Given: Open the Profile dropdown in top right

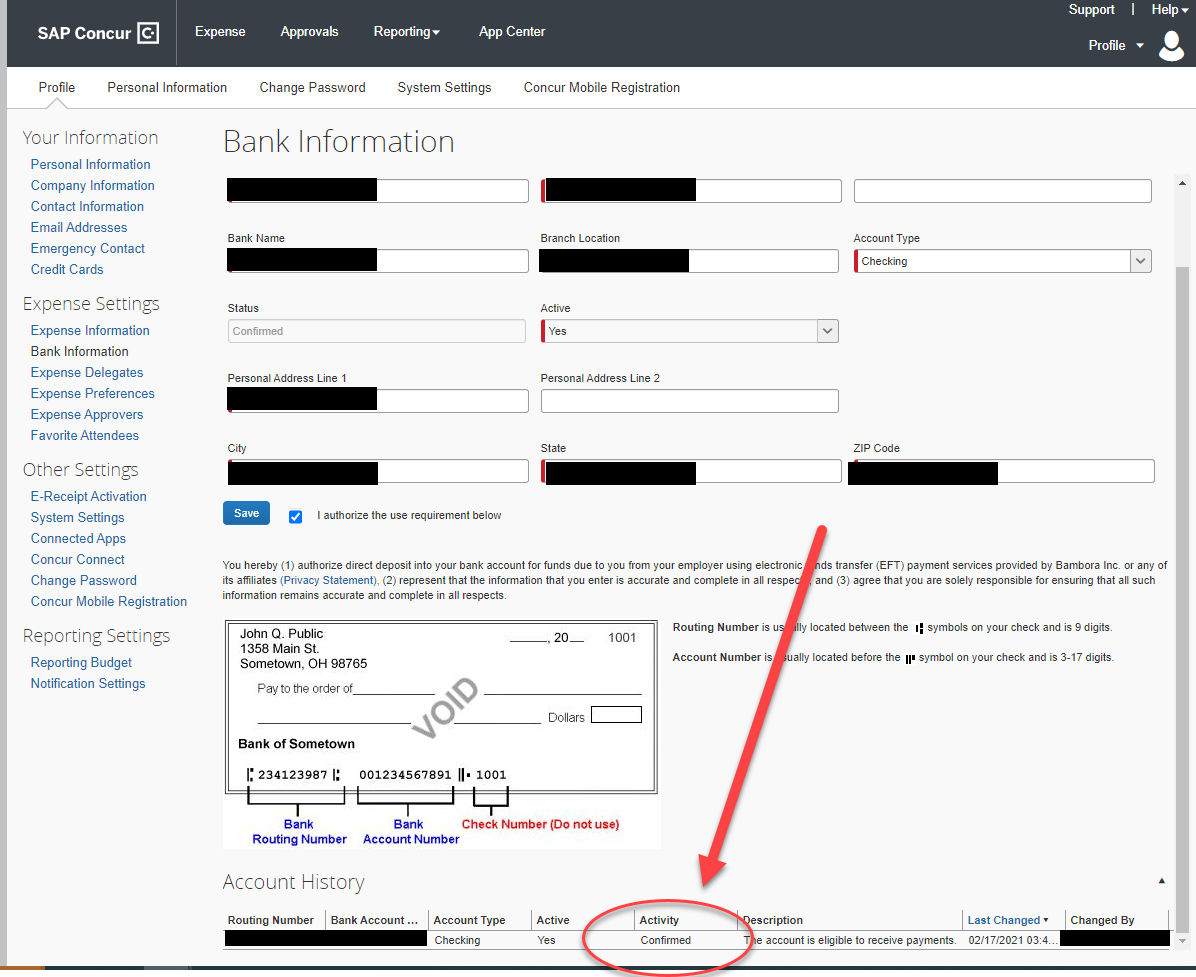Looking at the screenshot, I should [1115, 45].
